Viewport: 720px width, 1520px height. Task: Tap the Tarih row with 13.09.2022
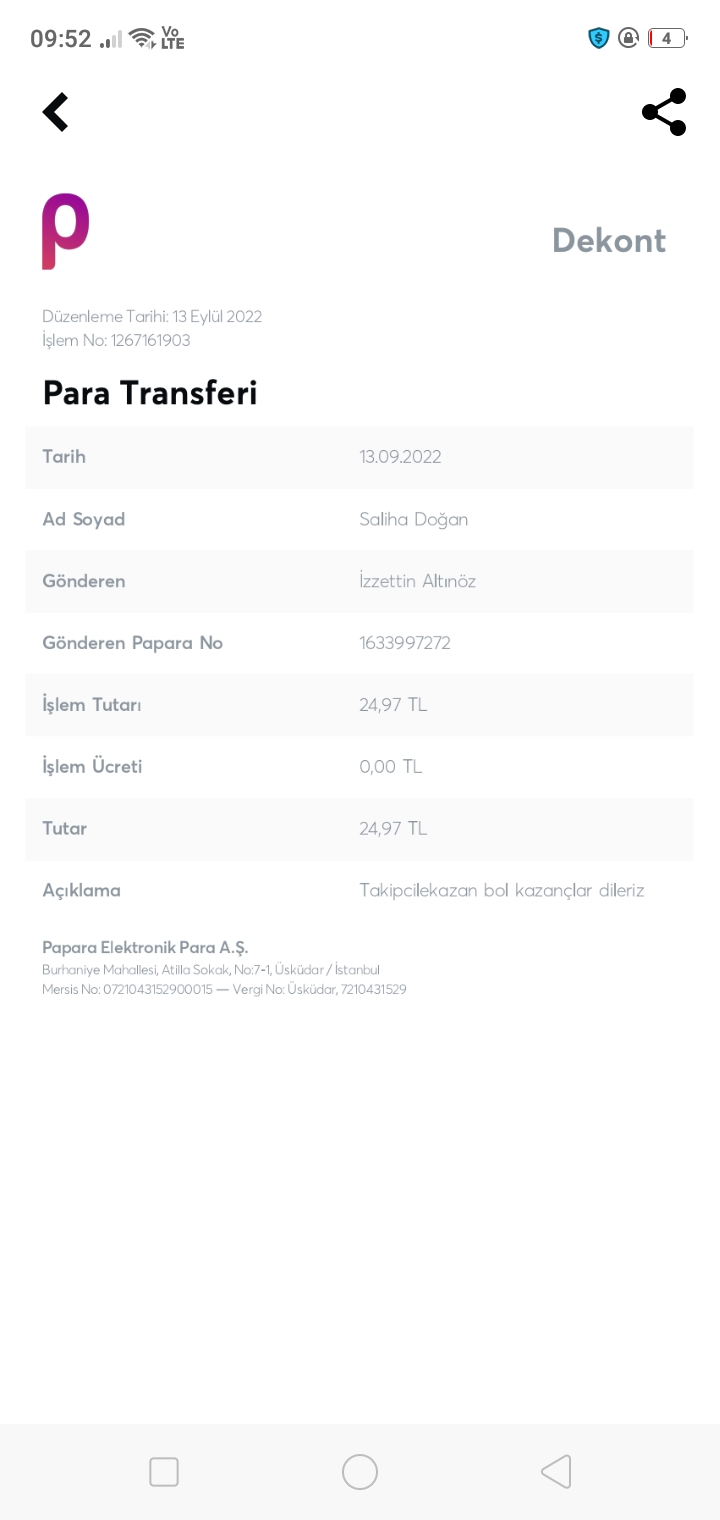click(360, 457)
